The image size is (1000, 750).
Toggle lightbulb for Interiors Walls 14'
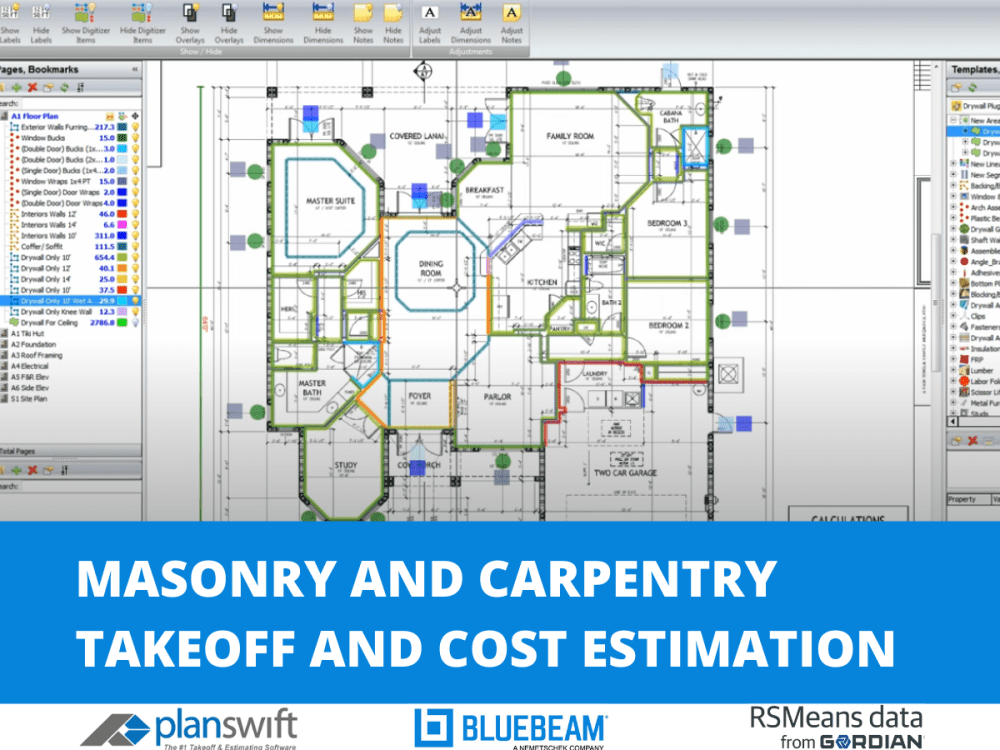(x=135, y=224)
